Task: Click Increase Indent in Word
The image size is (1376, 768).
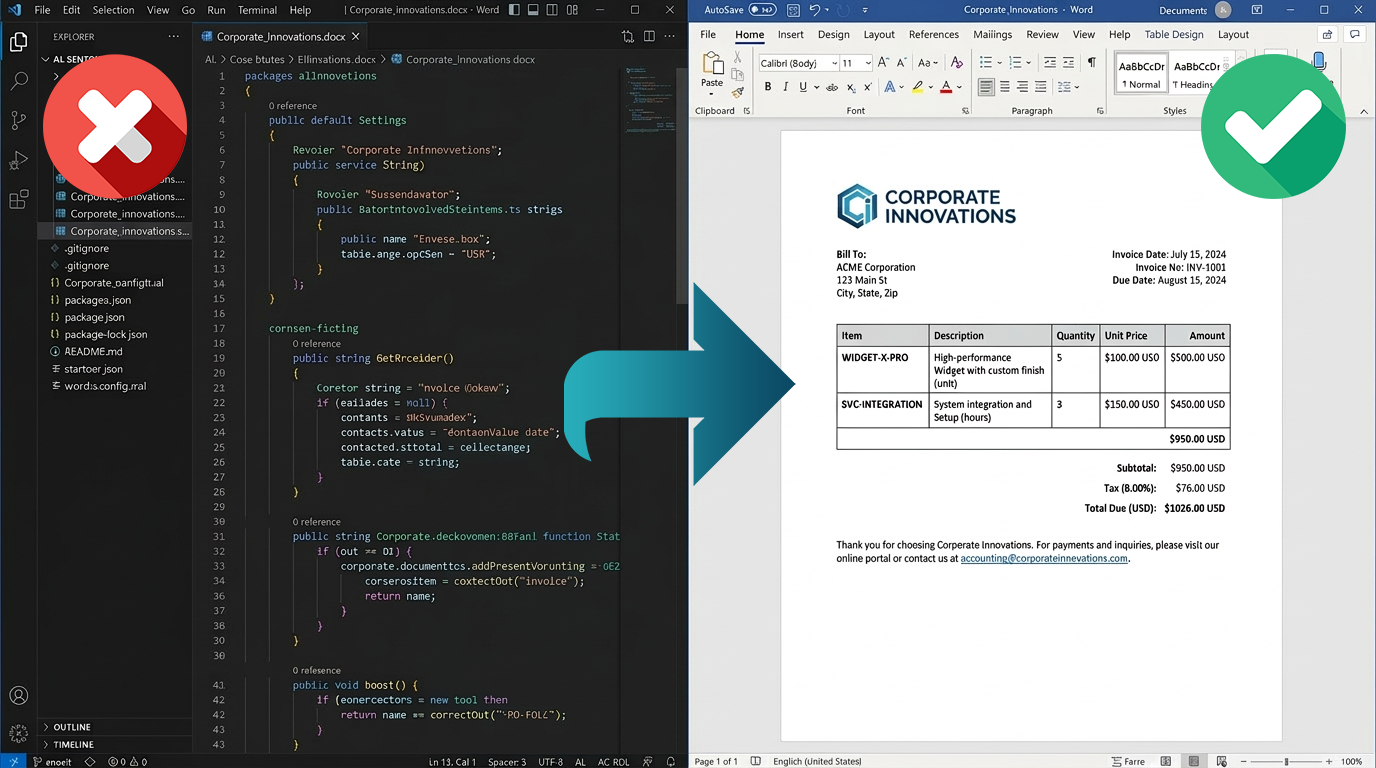Action: click(1069, 63)
